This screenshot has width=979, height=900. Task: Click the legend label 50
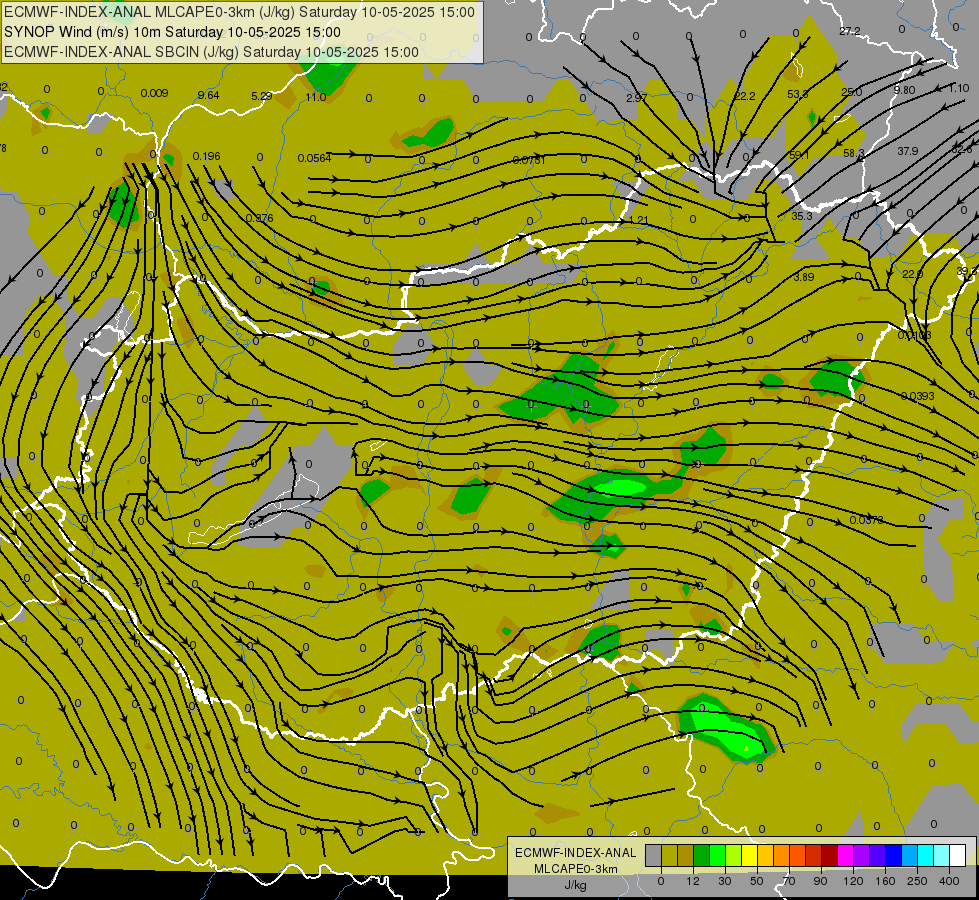[757, 881]
